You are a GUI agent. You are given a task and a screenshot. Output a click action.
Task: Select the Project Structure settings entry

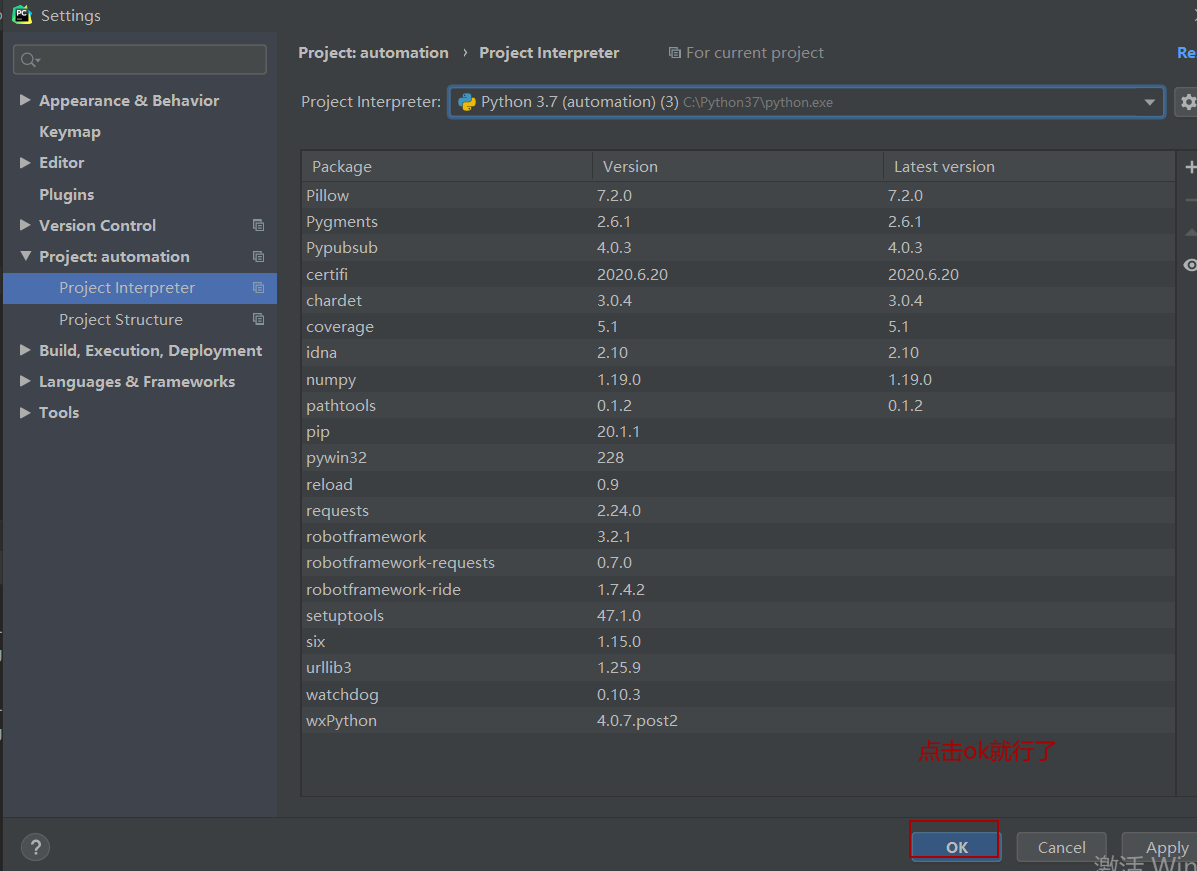tap(119, 319)
